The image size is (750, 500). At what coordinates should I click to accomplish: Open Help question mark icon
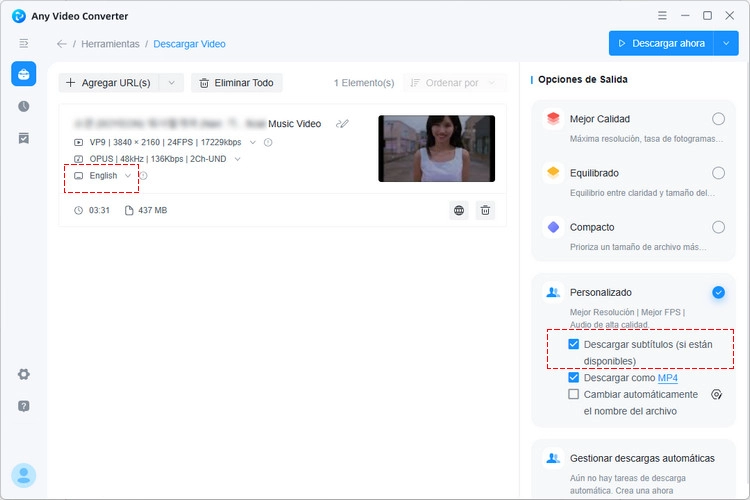(23, 406)
